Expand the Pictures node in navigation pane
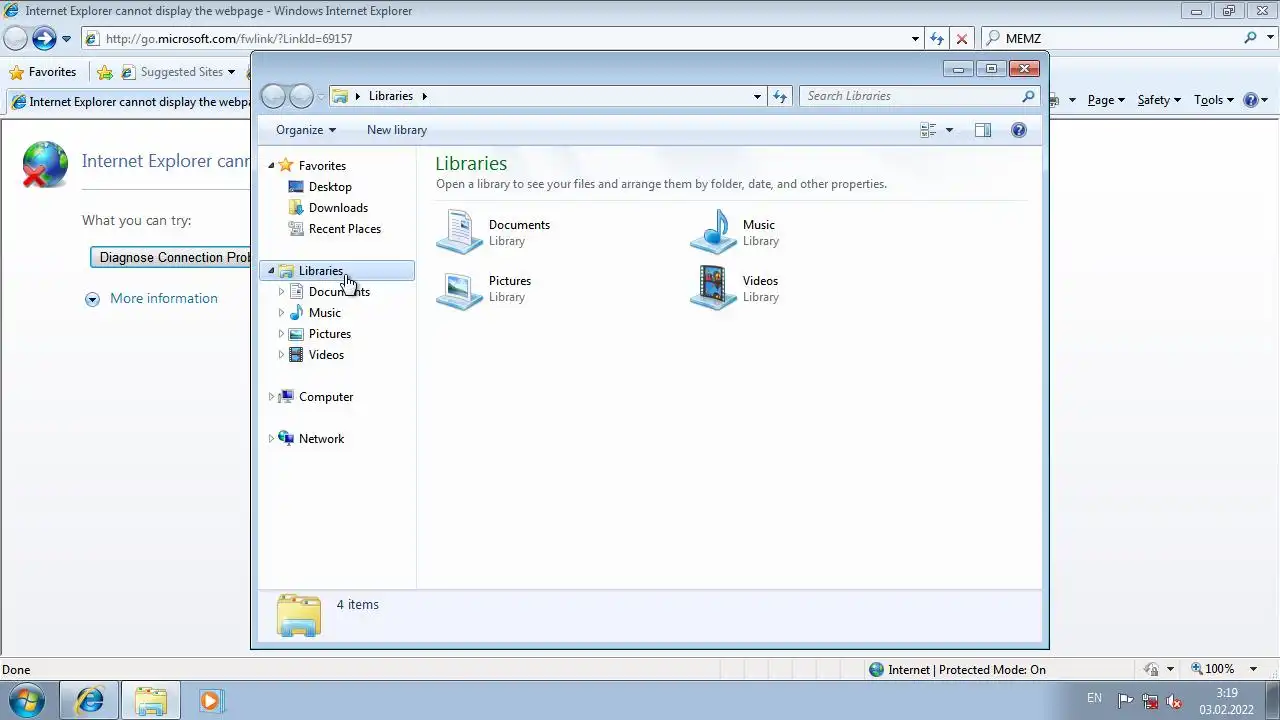This screenshot has width=1280, height=720. click(x=281, y=334)
